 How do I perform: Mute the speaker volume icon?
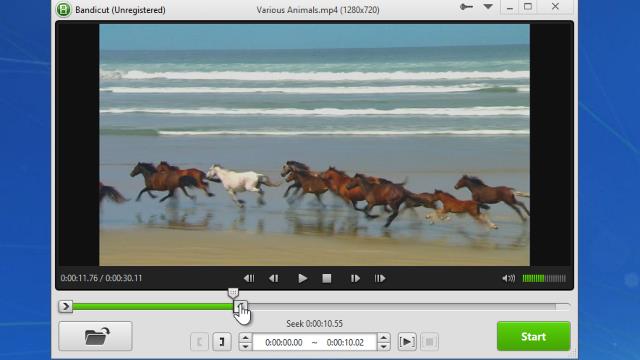pos(508,278)
